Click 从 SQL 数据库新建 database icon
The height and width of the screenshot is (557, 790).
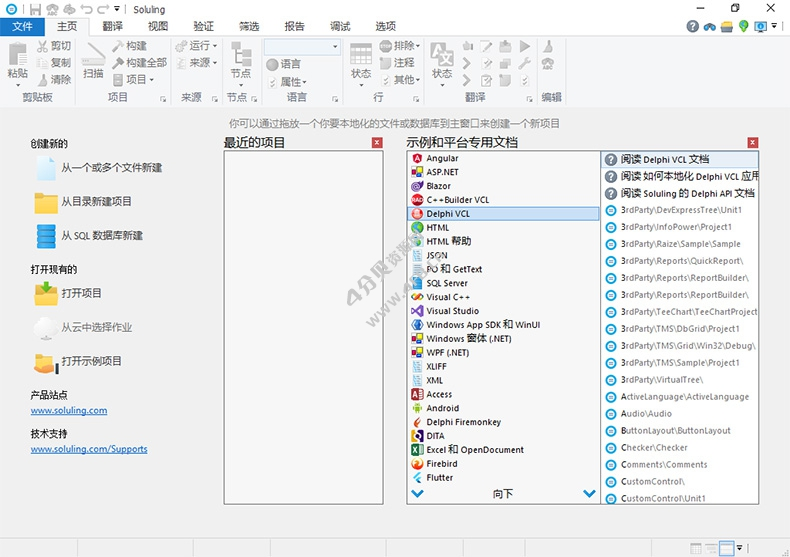click(x=46, y=236)
